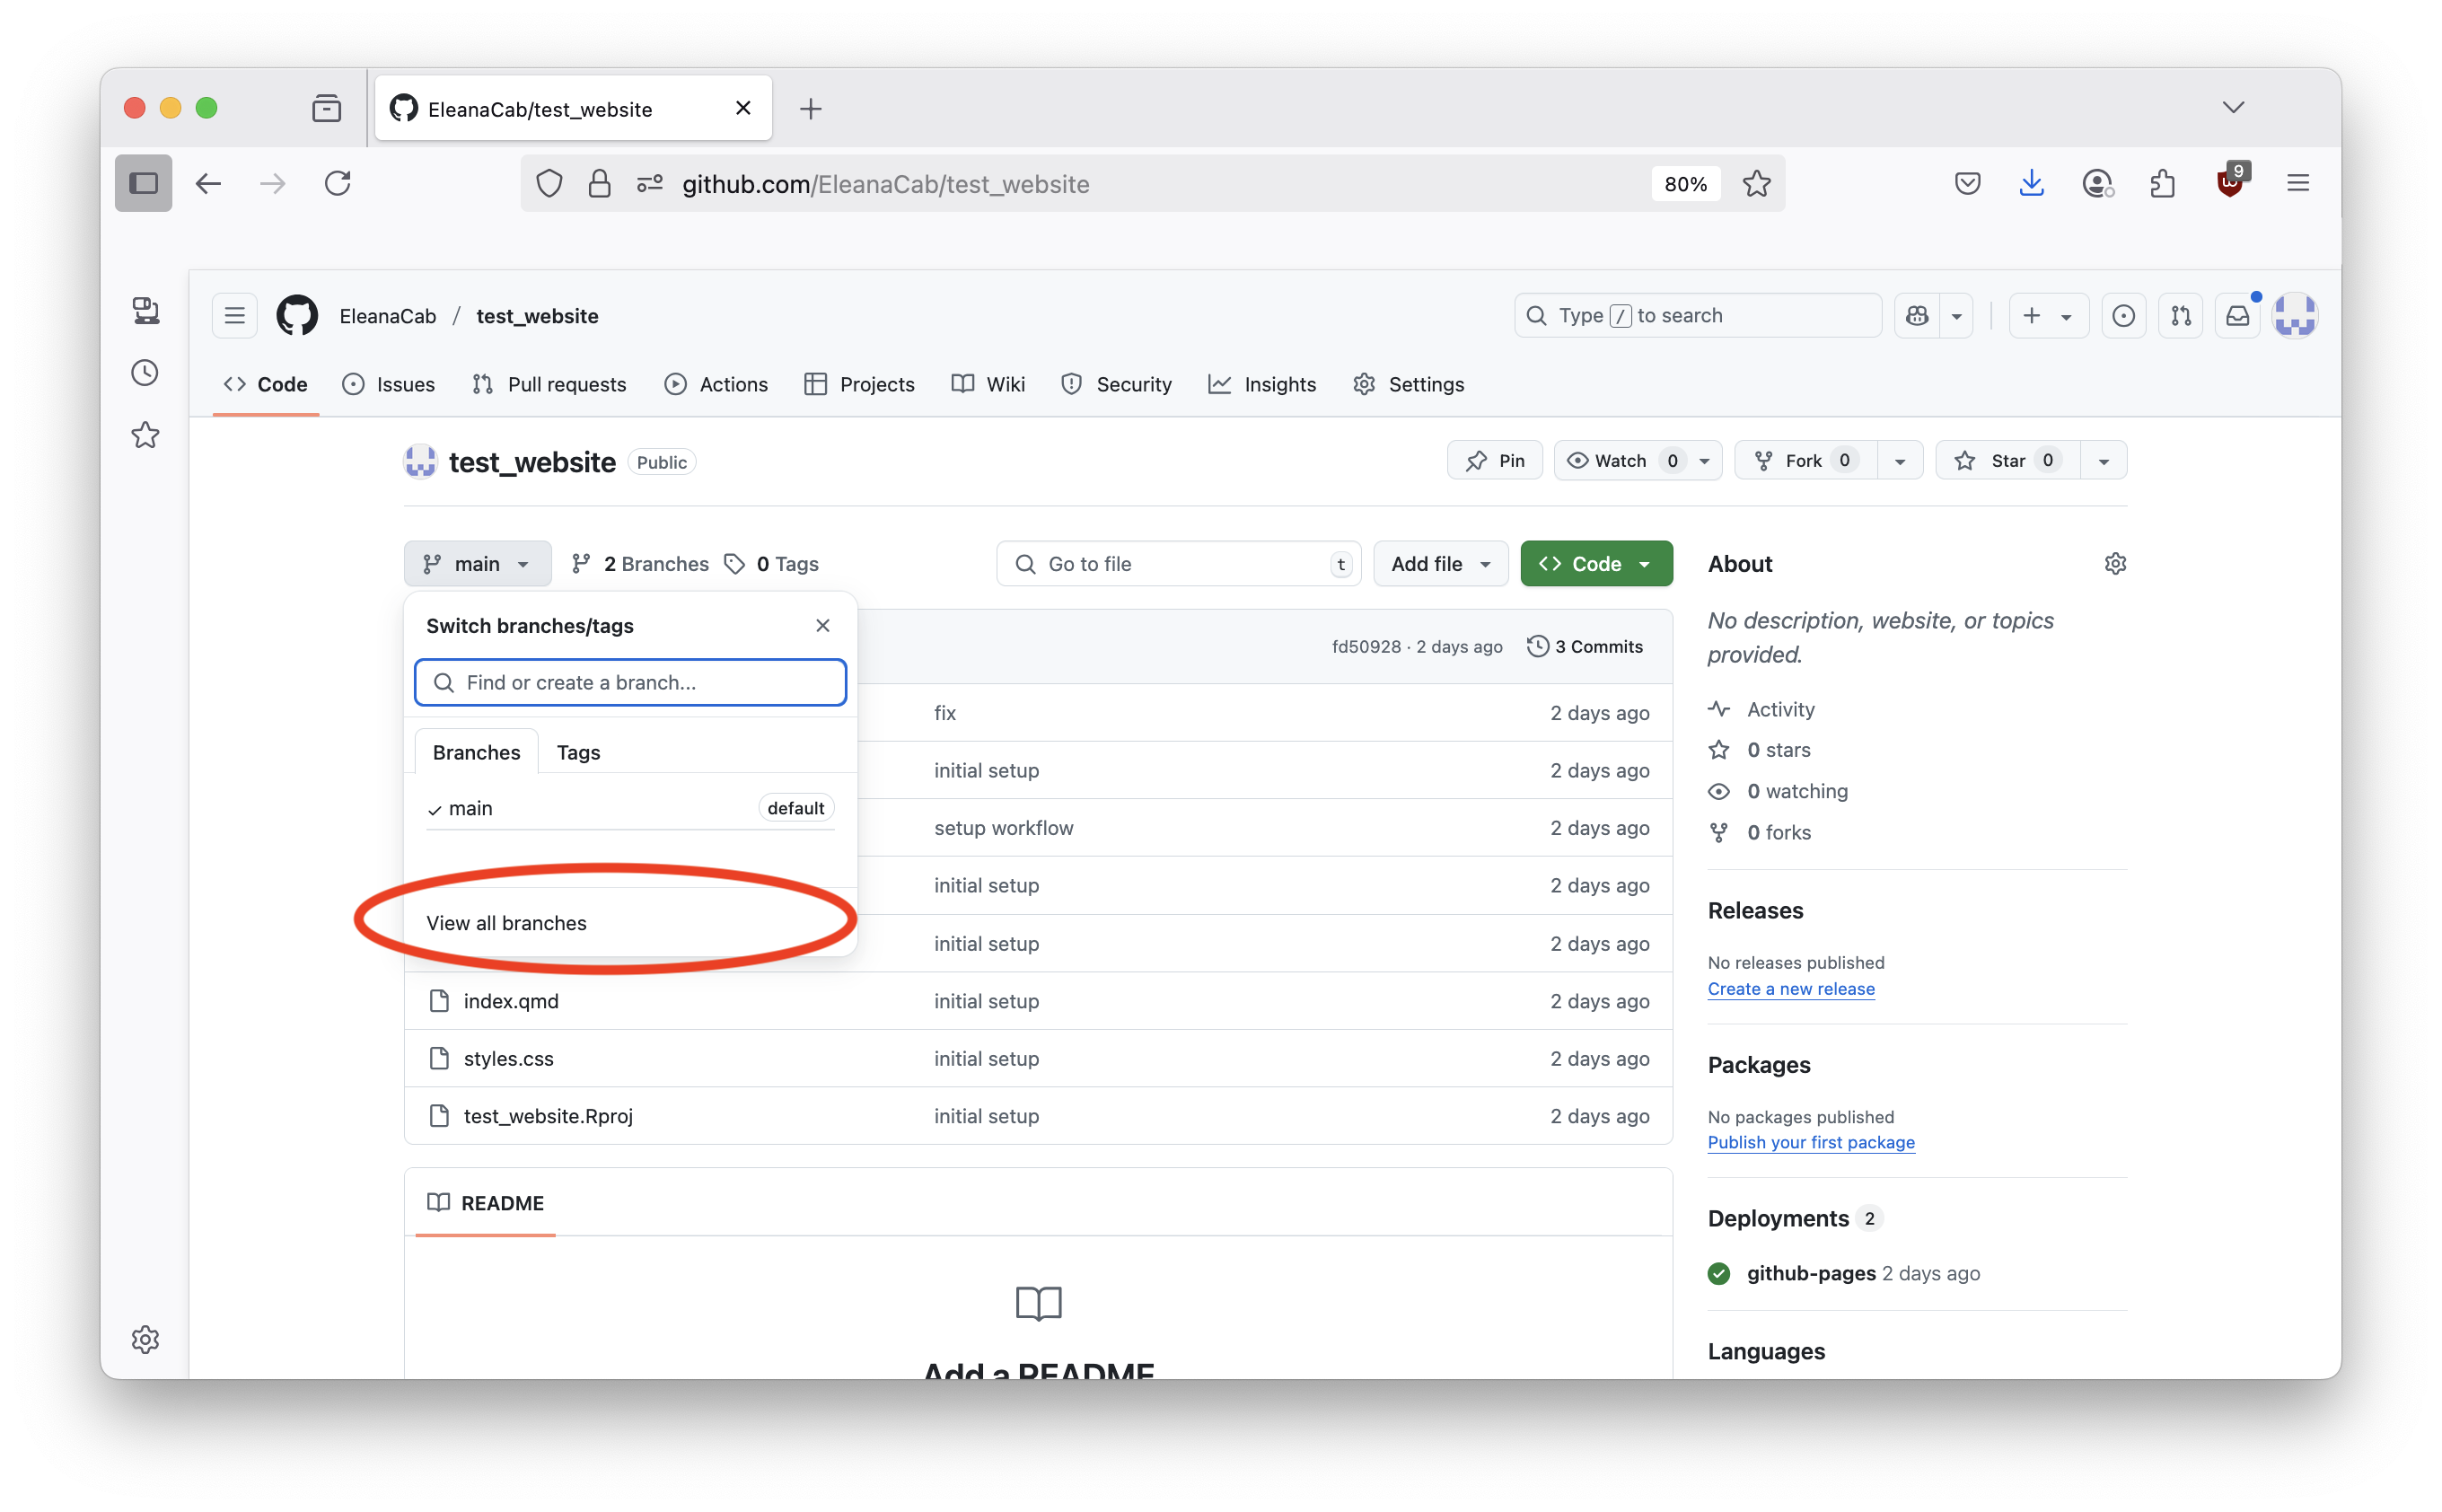Open Firefox downloads arrow icon
The height and width of the screenshot is (1512, 2442).
tap(2031, 183)
